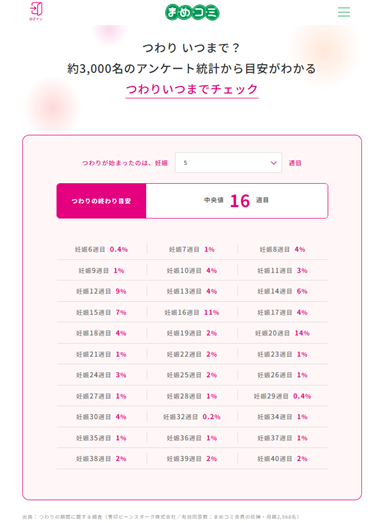382x523 pixels.
Task: Click the まめコミ logo
Action: [x=192, y=12]
